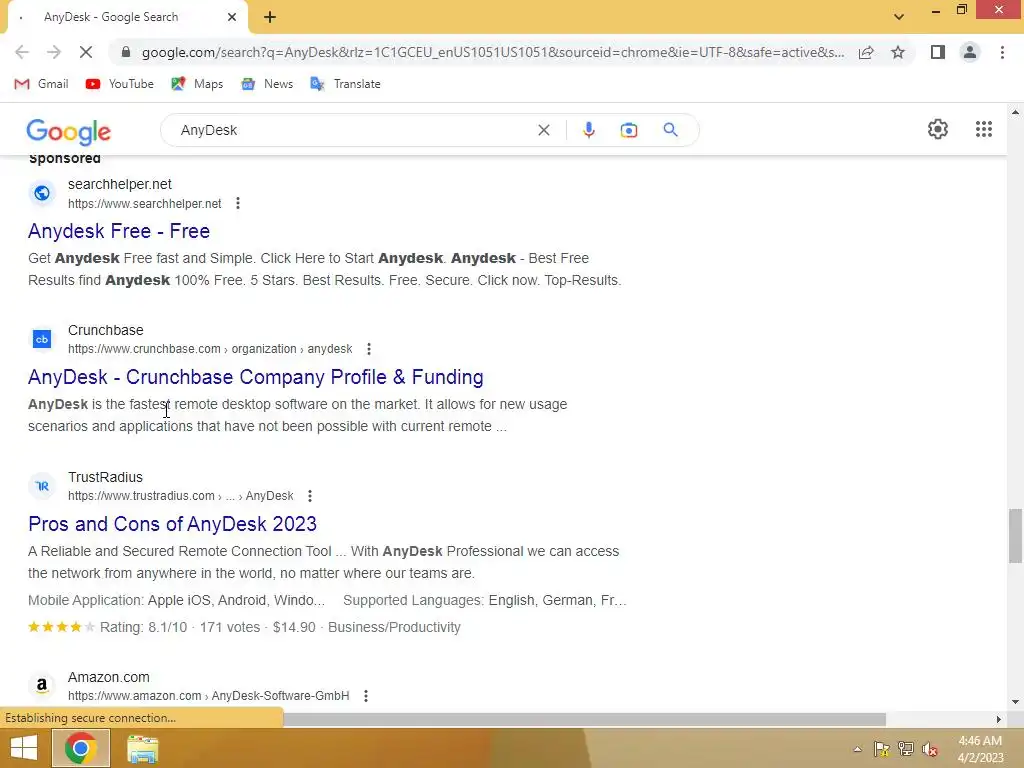Open AnyDesk Crunchbase Company Profile link
1024x768 pixels.
(255, 377)
